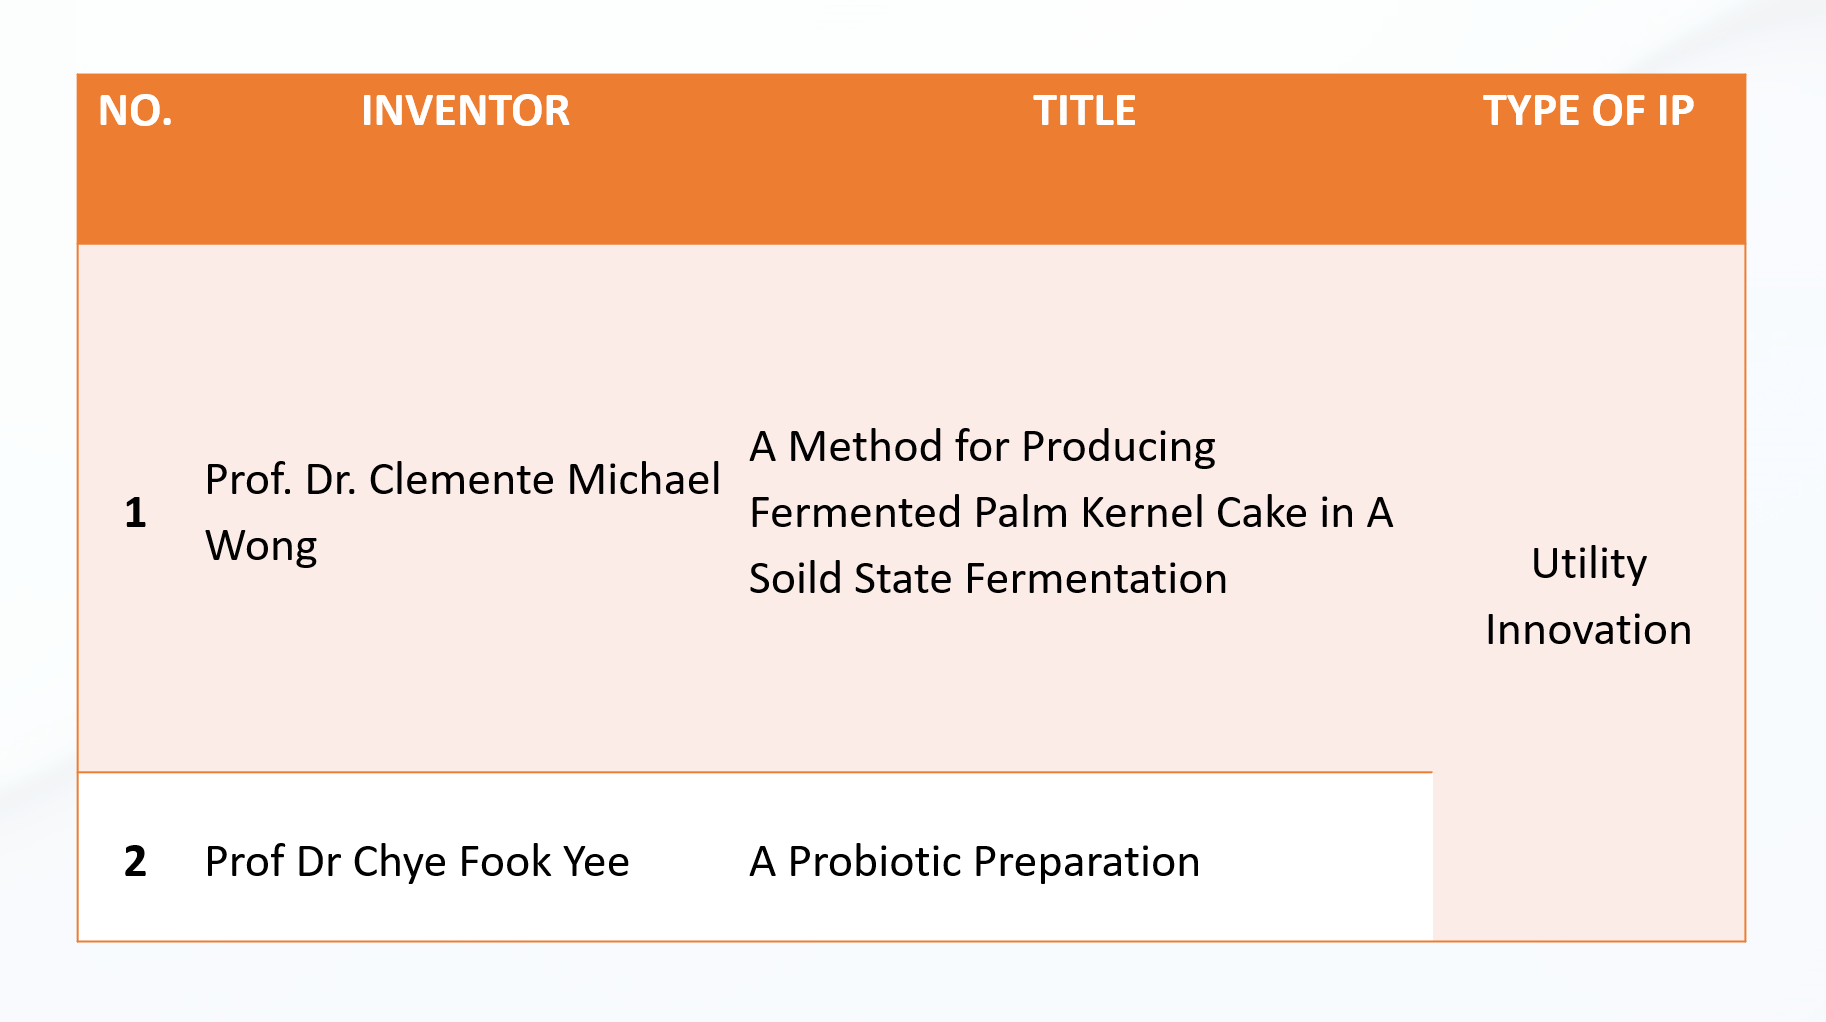Click the TITLE column header

pyautogui.click(x=1084, y=111)
